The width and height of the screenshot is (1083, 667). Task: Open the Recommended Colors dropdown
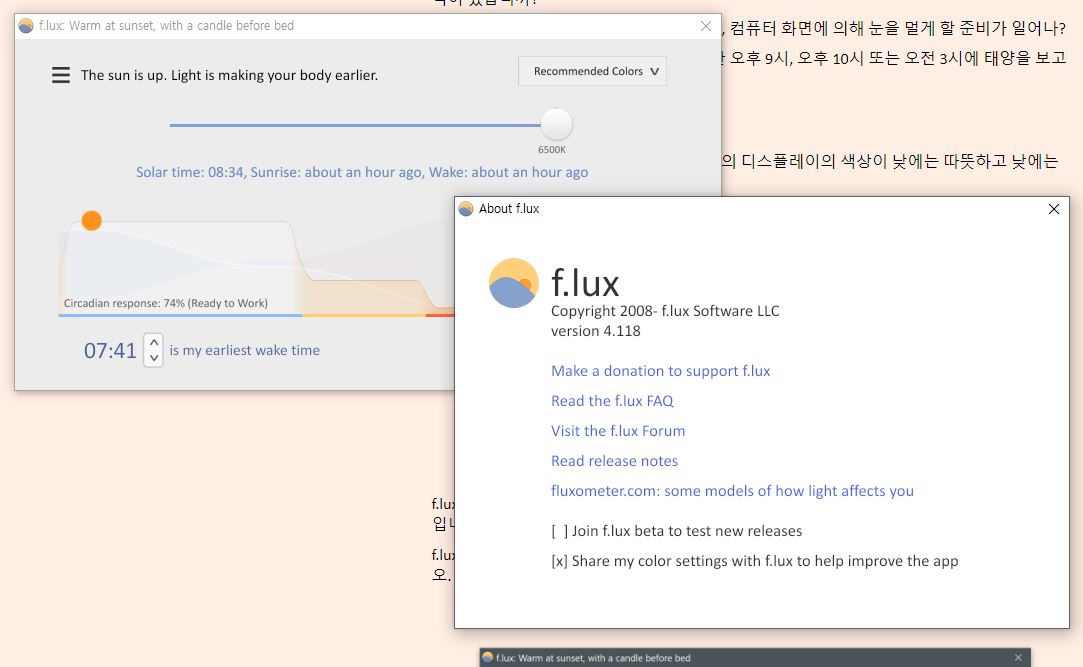[593, 71]
